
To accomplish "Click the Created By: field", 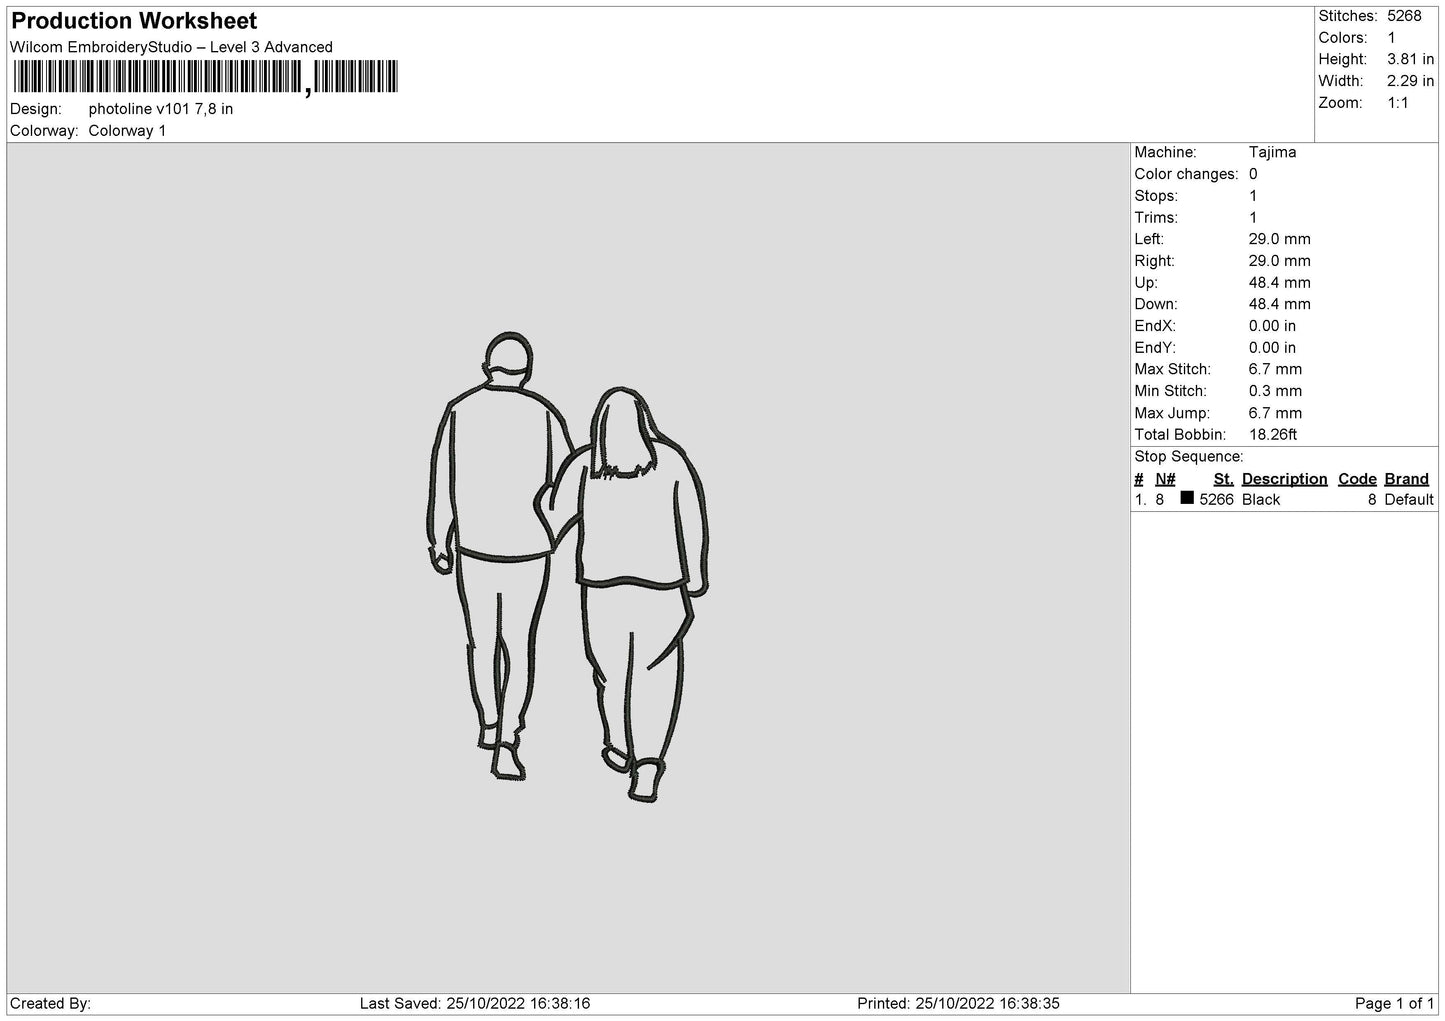I will [50, 1004].
